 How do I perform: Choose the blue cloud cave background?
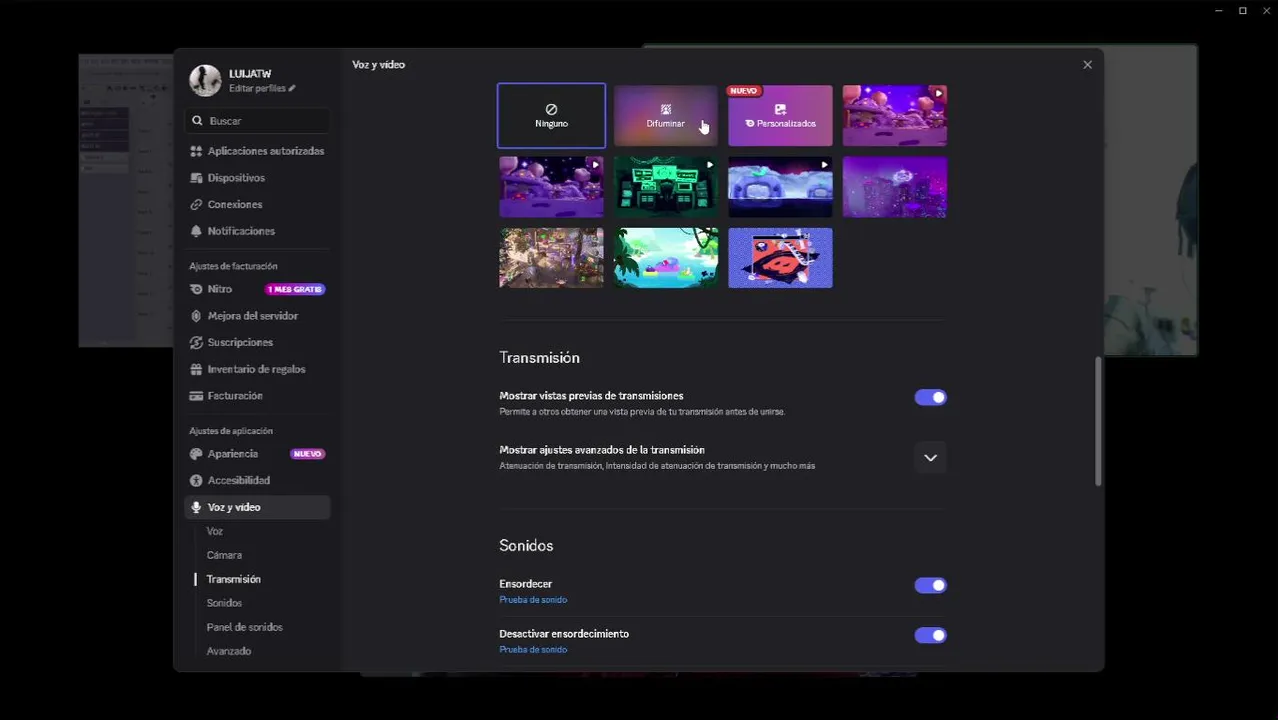coord(780,187)
